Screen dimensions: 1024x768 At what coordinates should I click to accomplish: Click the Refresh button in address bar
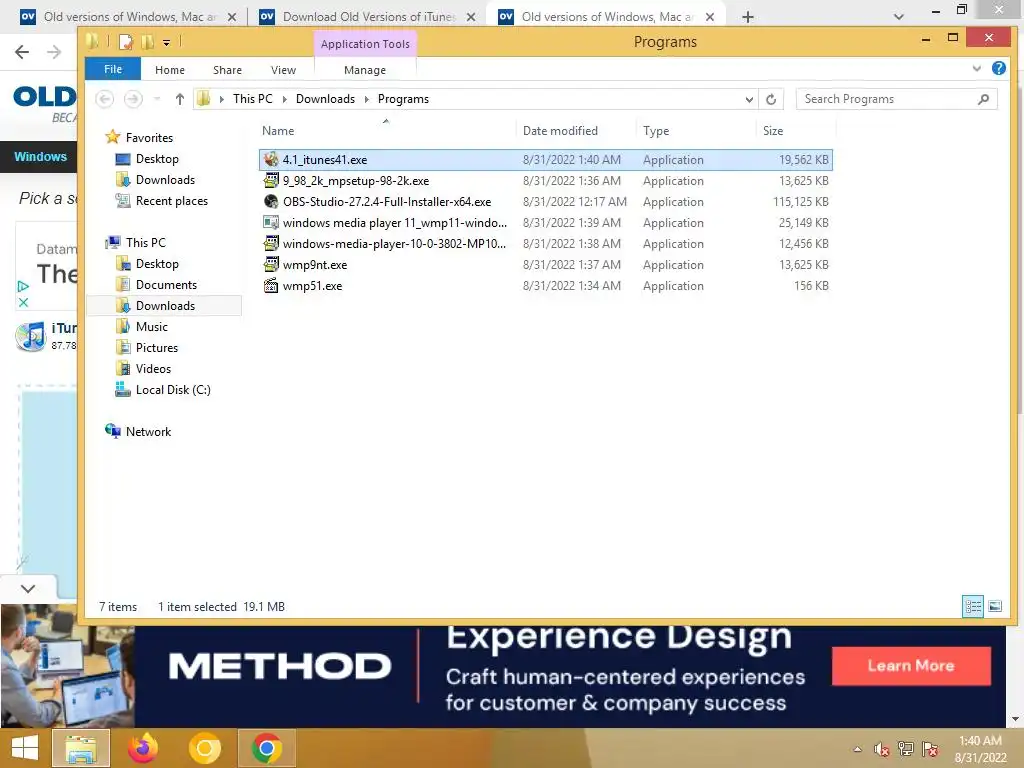[x=771, y=99]
